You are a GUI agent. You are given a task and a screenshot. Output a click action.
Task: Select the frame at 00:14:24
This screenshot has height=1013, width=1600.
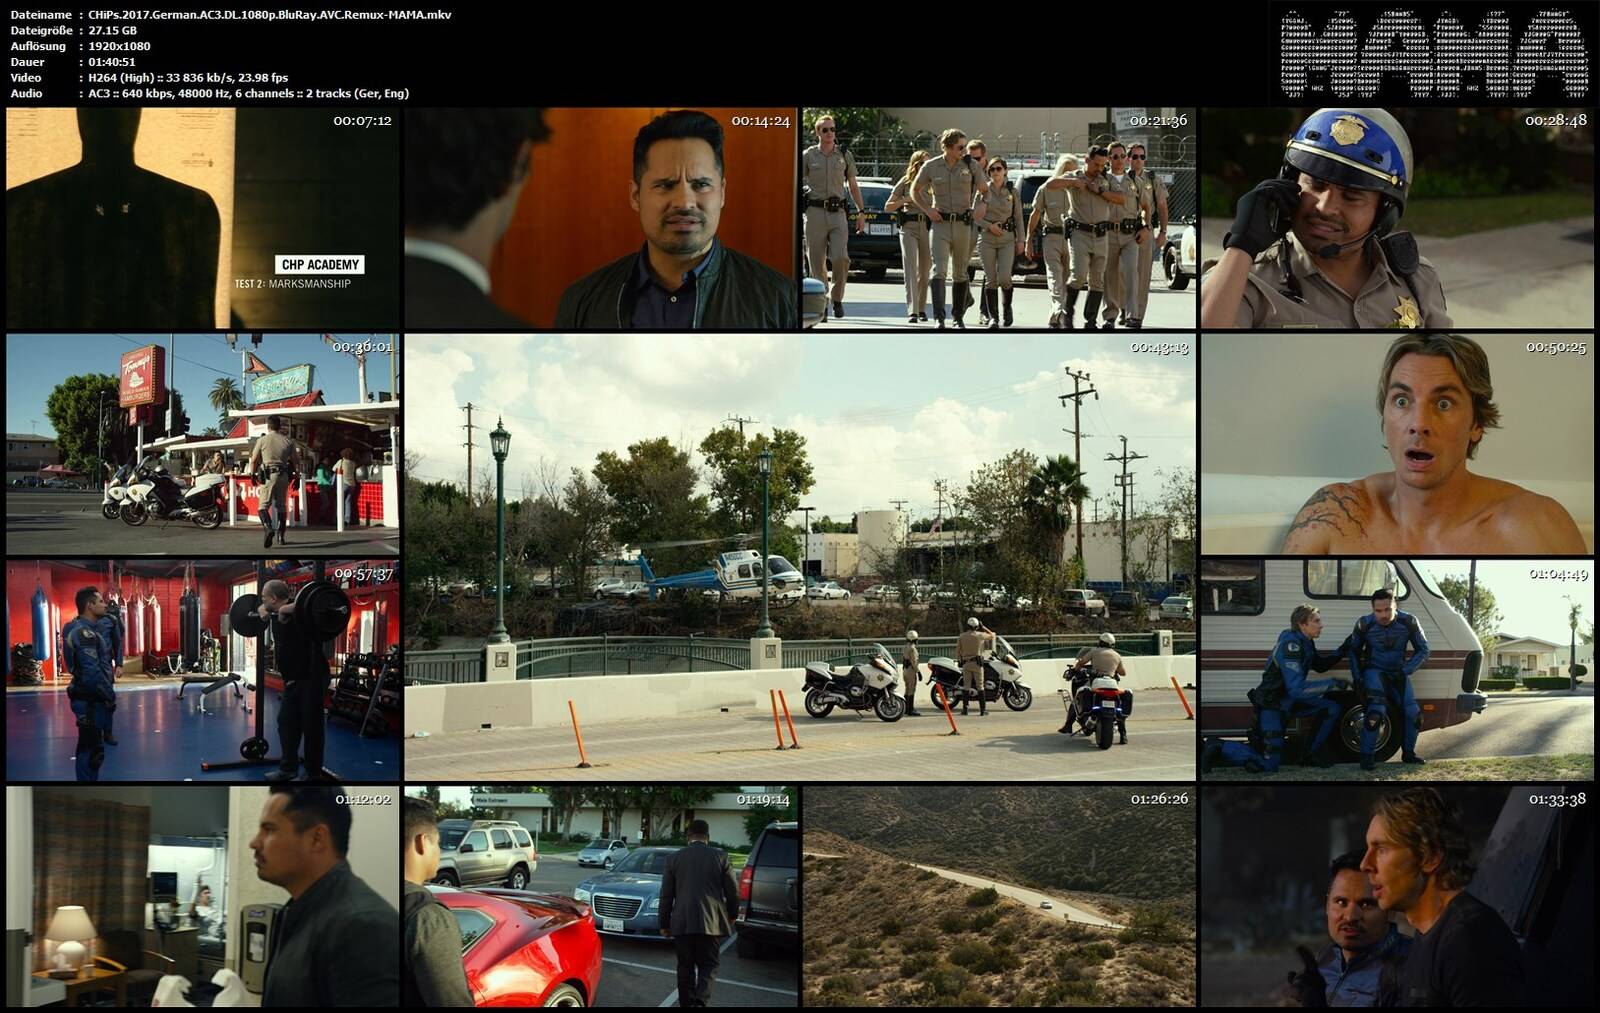click(601, 218)
